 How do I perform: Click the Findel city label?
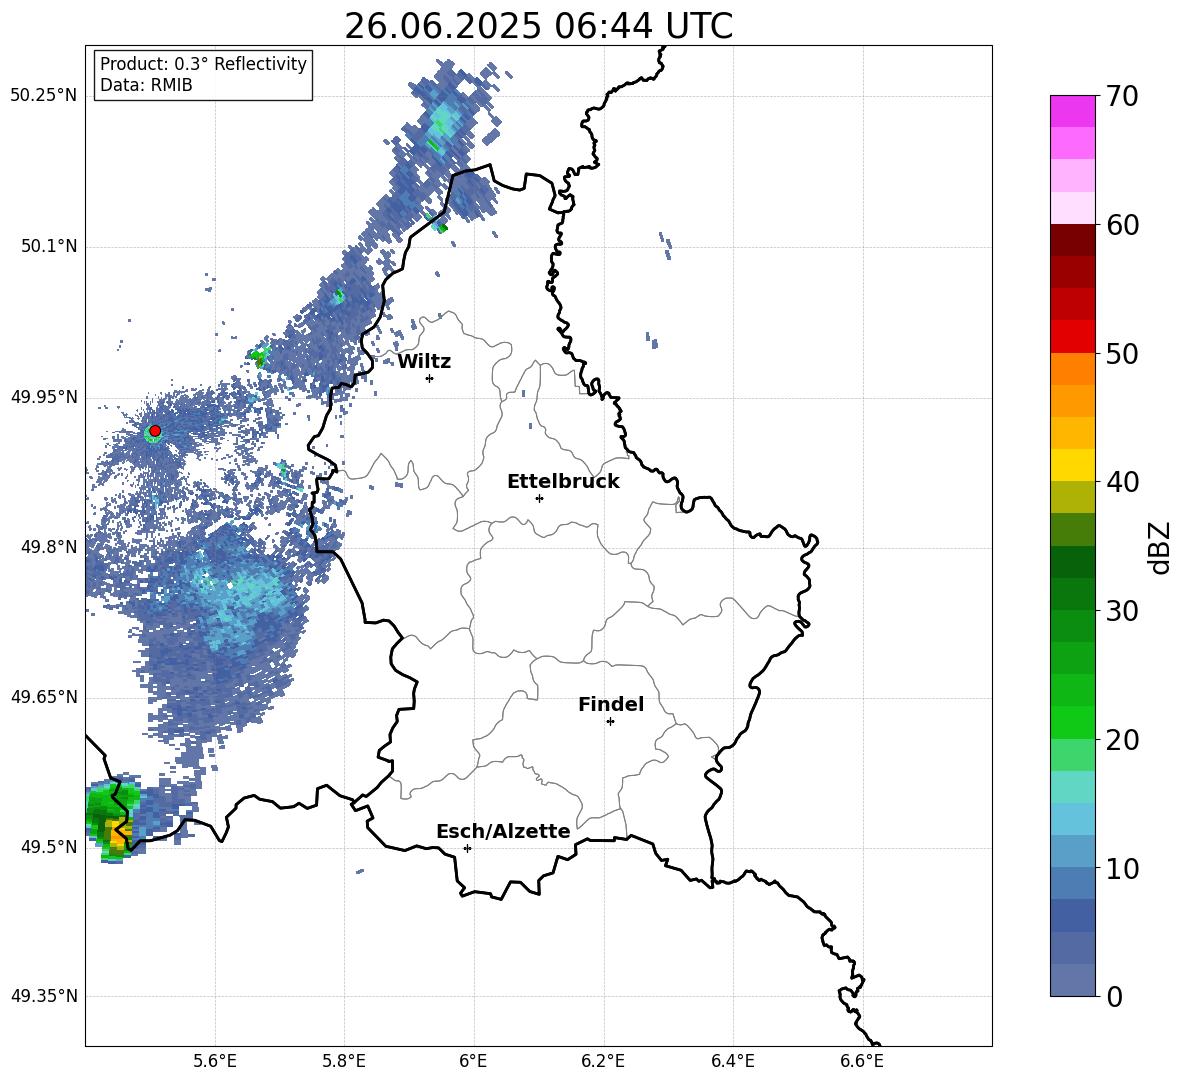[x=611, y=704]
